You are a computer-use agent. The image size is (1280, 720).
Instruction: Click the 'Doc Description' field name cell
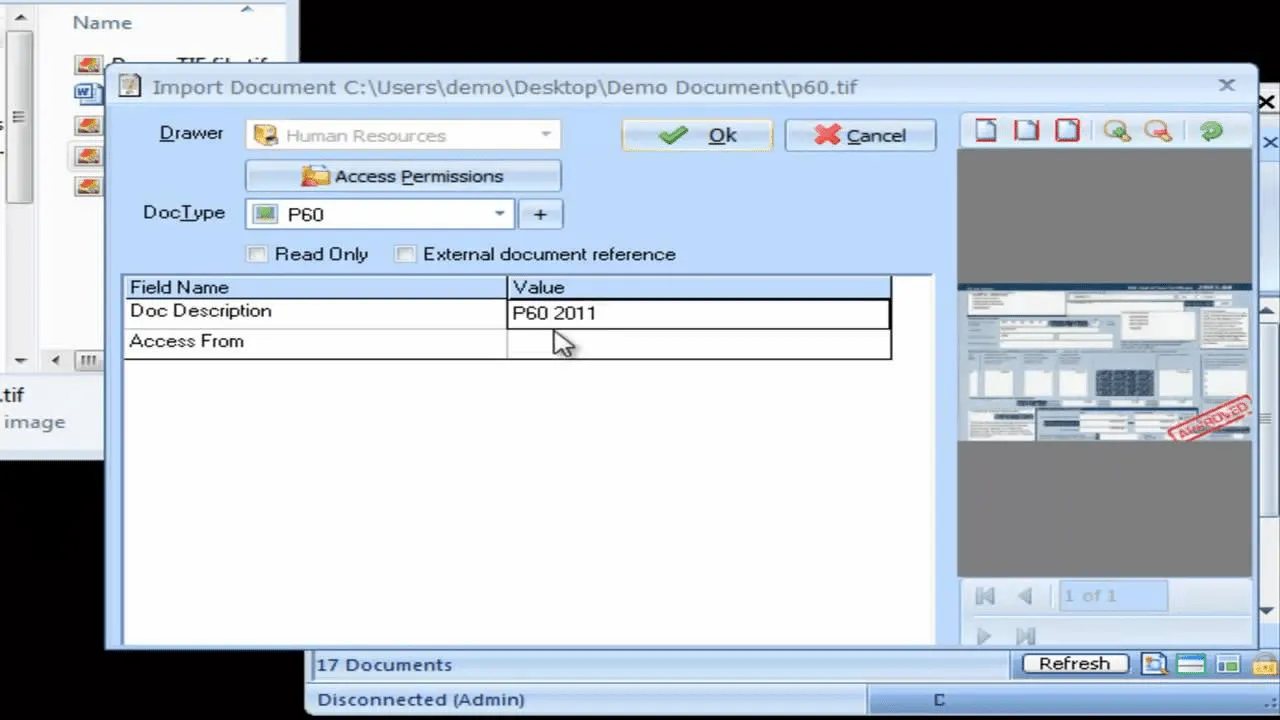pyautogui.click(x=315, y=313)
